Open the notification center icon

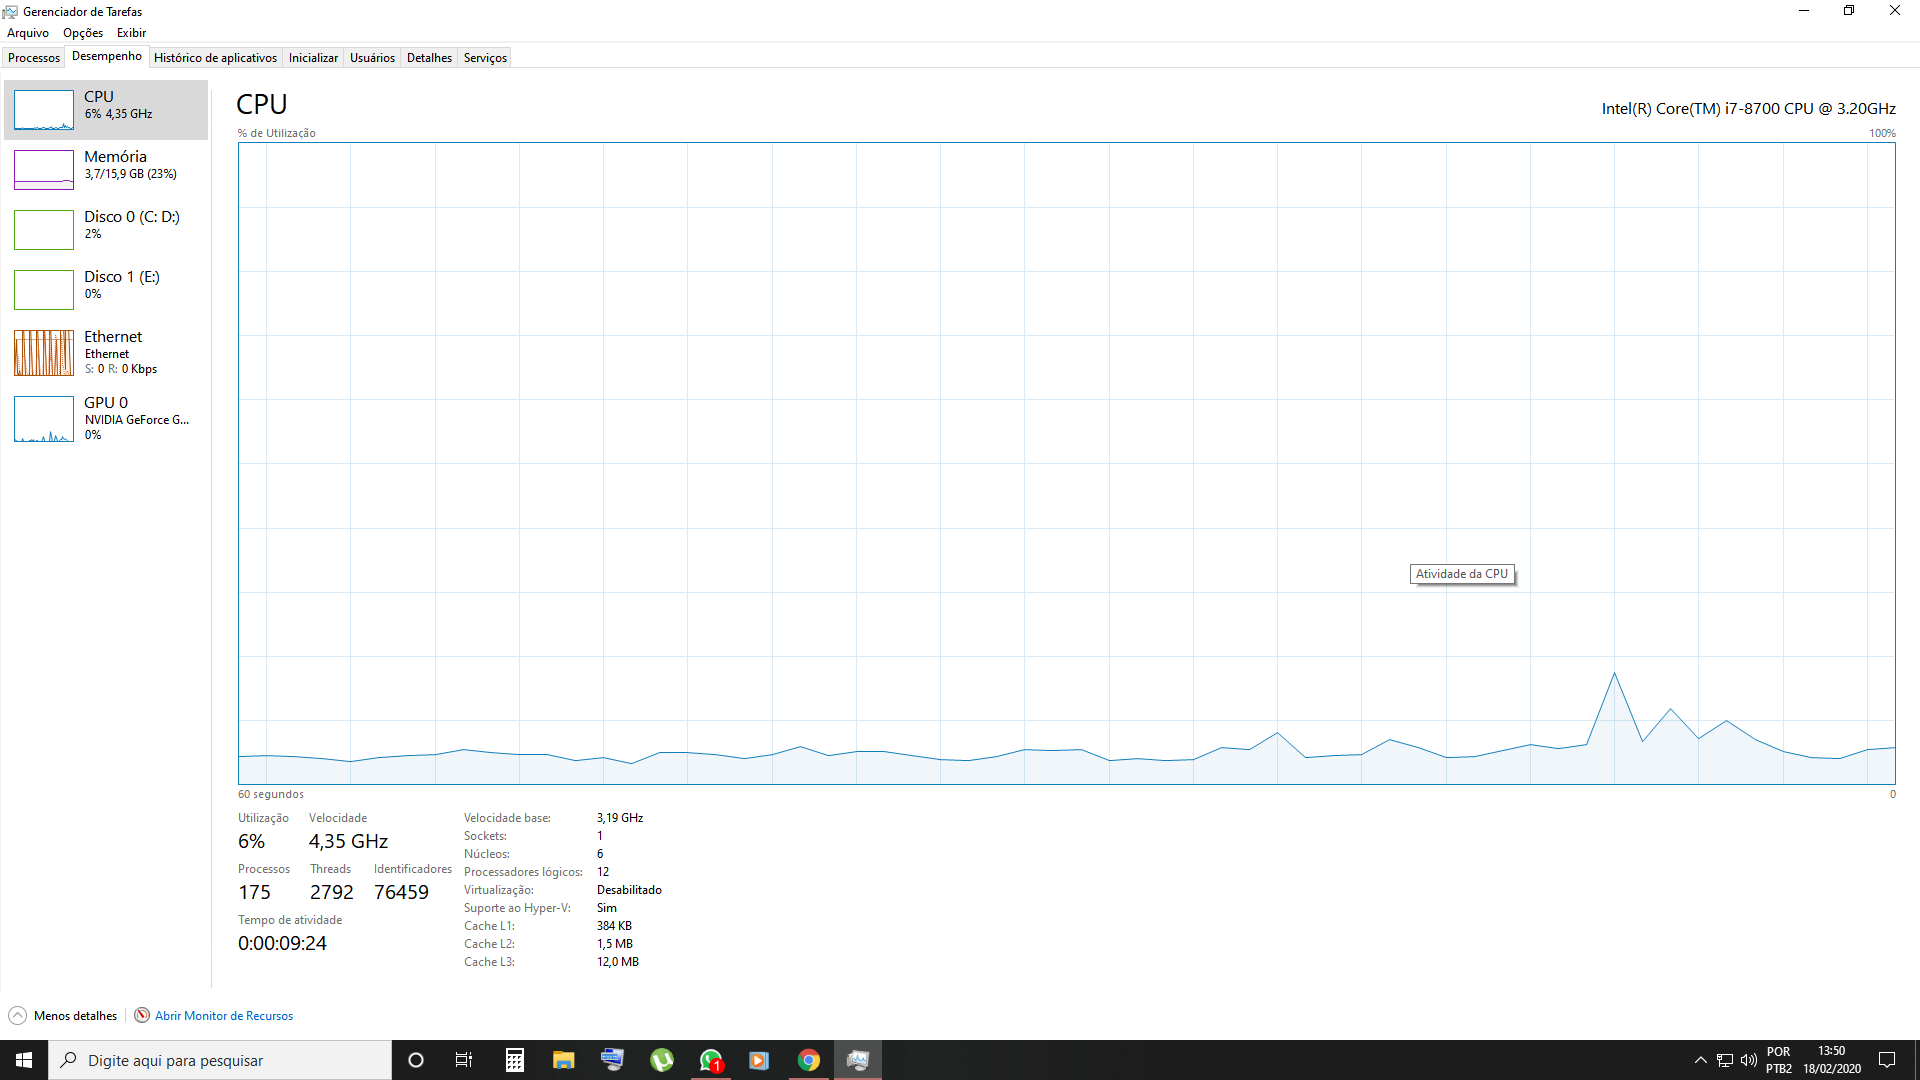pos(1887,1060)
